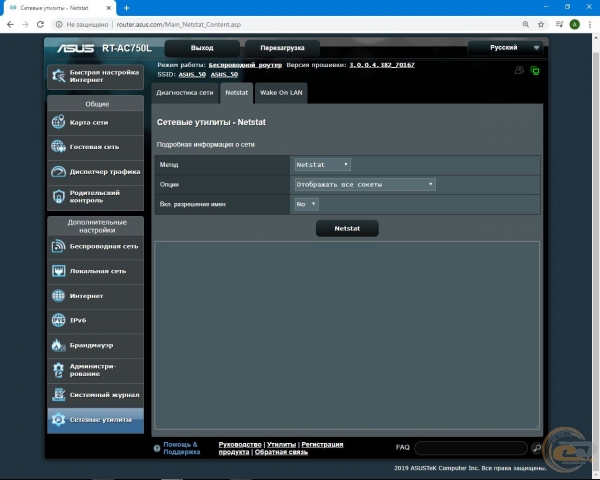Expand the name resolution No dropdown
The width and height of the screenshot is (600, 480).
(x=306, y=204)
